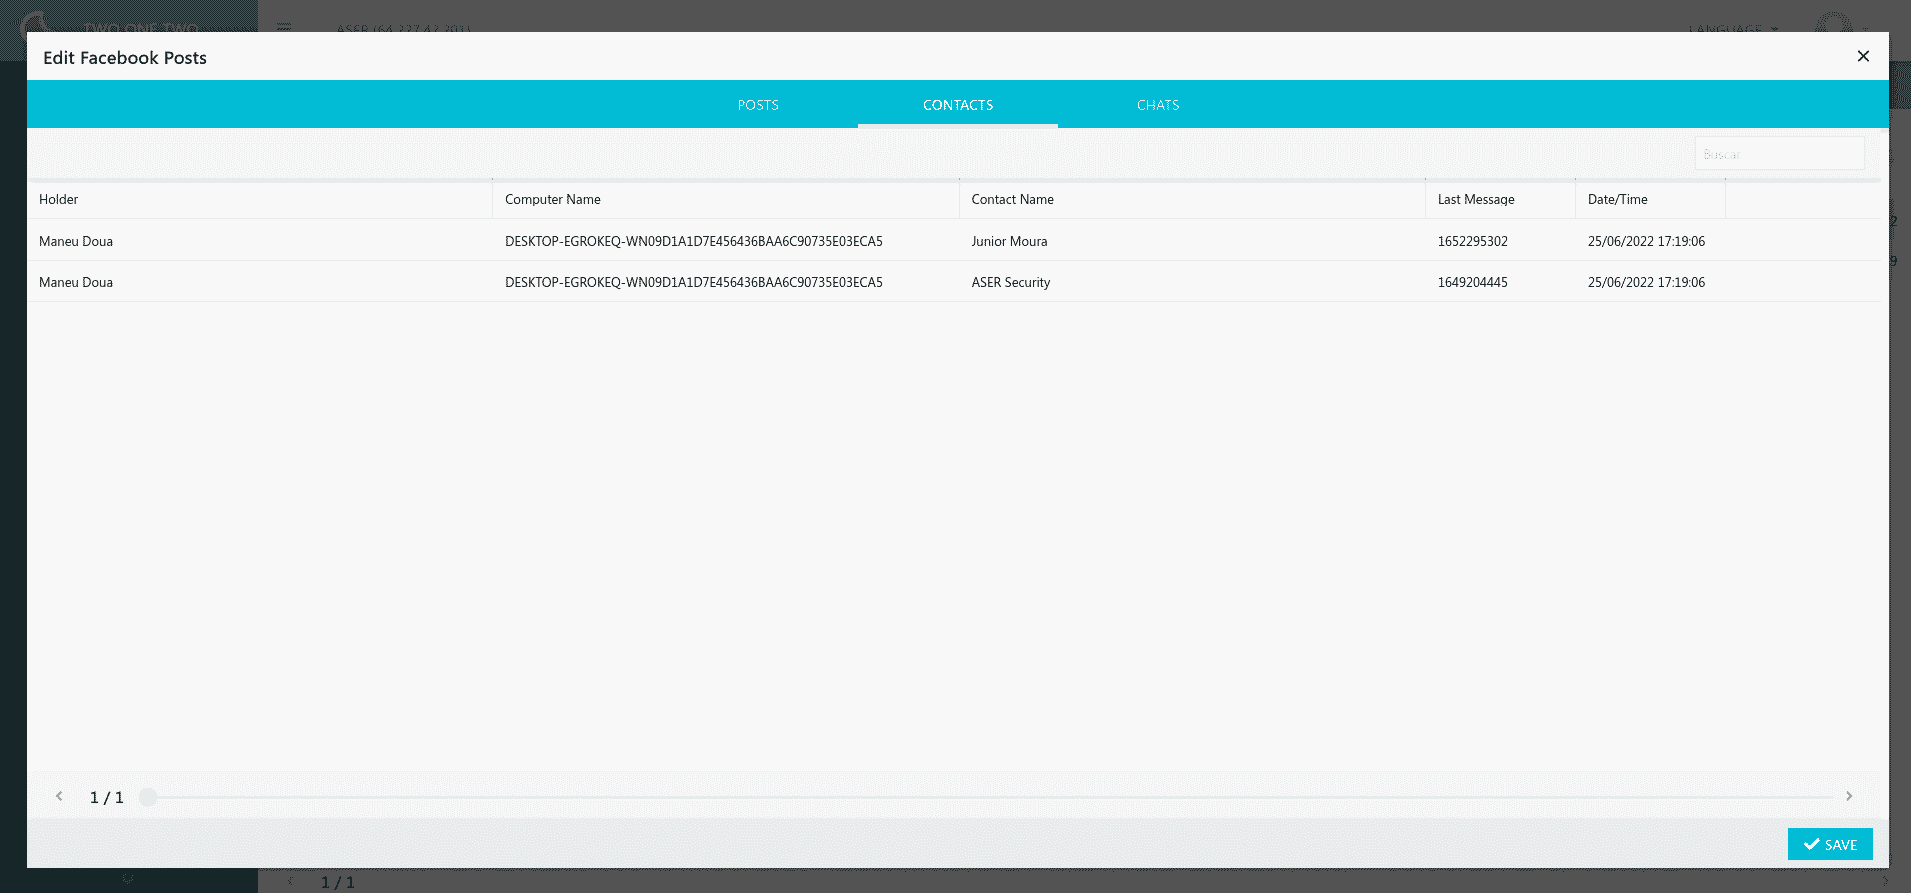Switch to the Posts tab
The image size is (1911, 893).
point(758,104)
